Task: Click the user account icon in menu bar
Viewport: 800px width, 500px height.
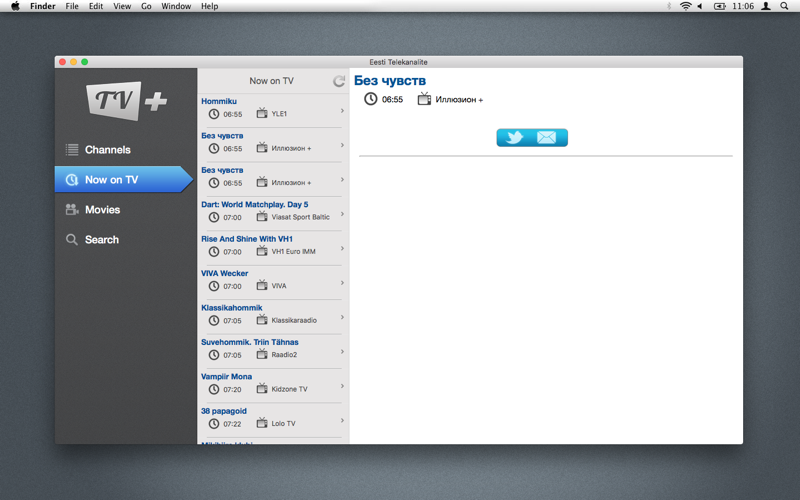Action: [766, 6]
